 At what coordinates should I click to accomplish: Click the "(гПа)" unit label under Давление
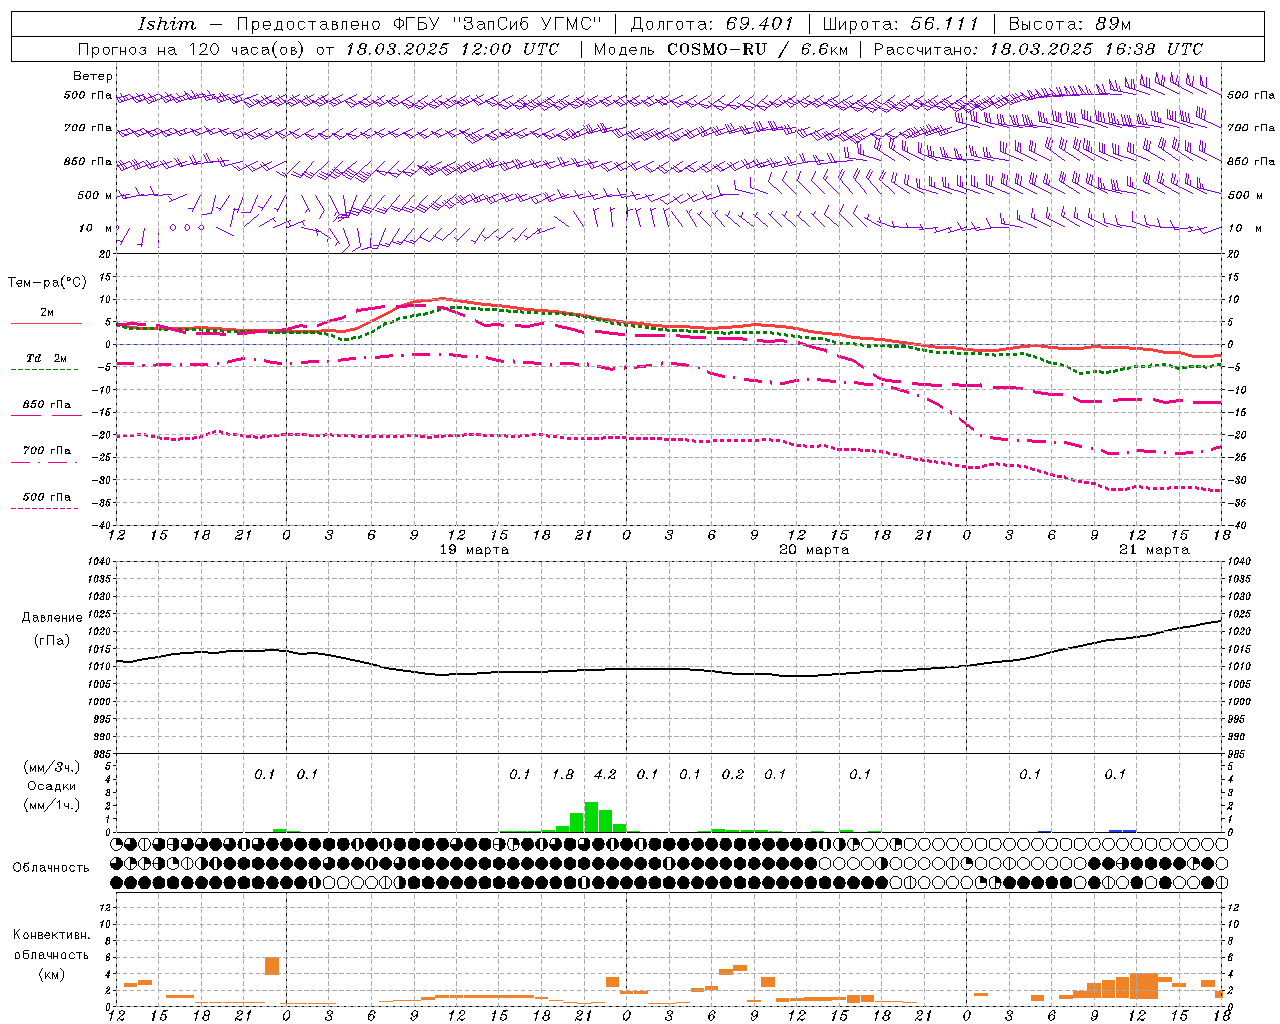52,641
